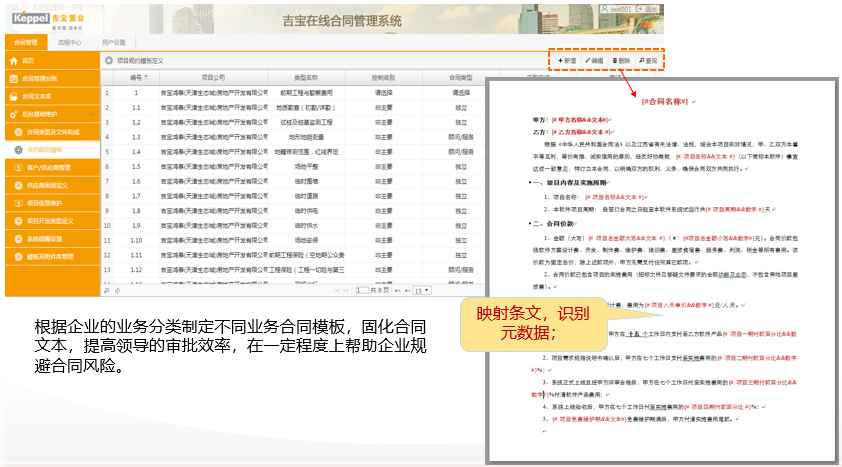
Task: Click the 删除 trash button
Action: click(621, 61)
